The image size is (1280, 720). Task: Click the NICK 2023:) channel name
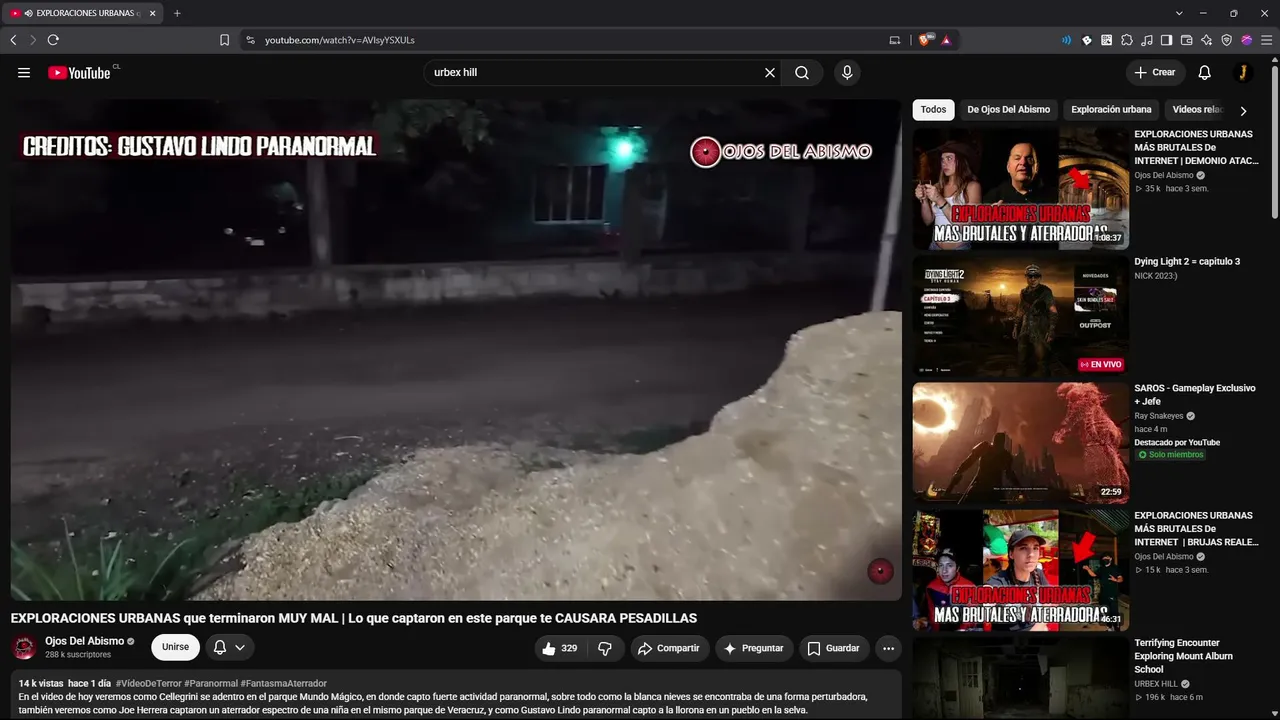(1158, 274)
